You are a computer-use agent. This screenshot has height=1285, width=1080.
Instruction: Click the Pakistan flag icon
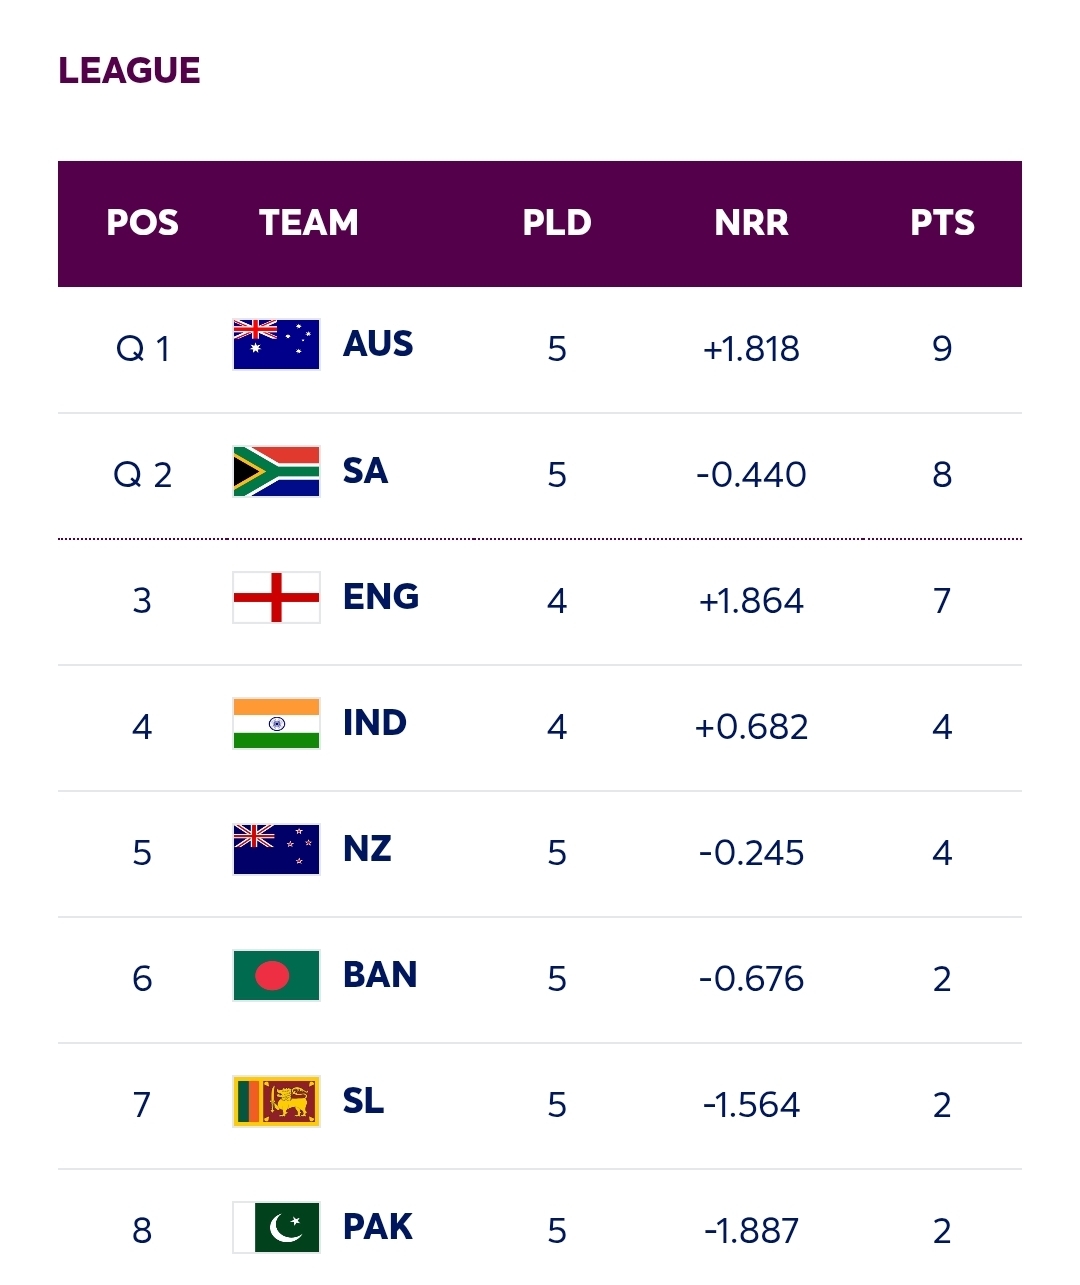(x=276, y=1227)
